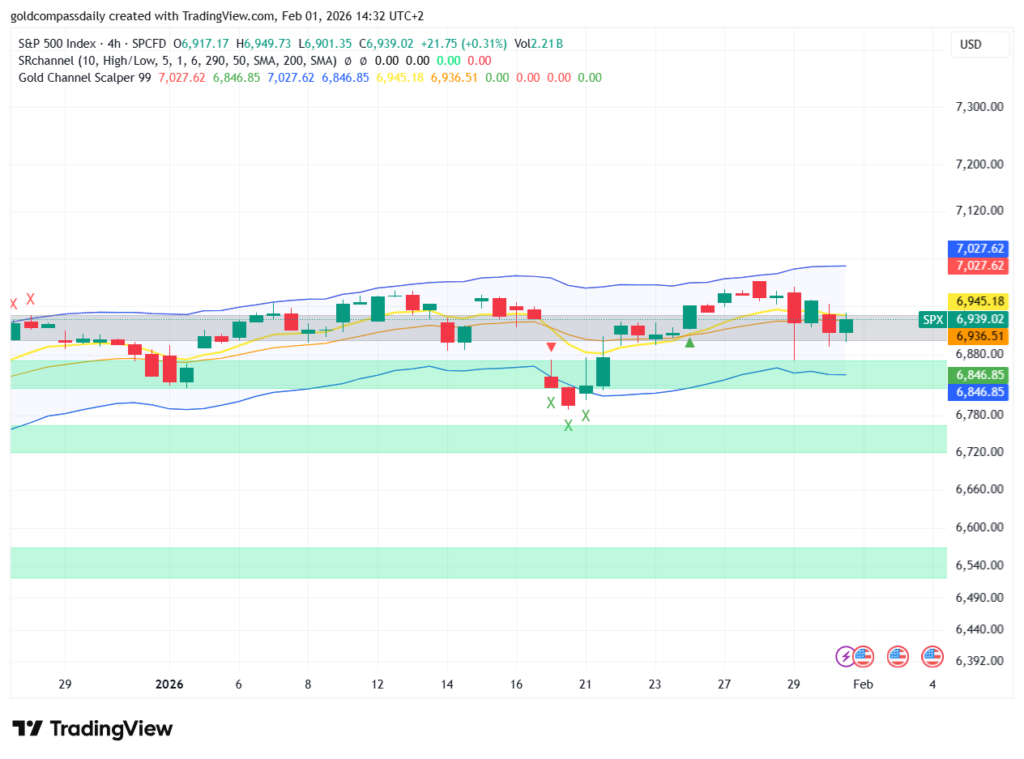Screen dimensions: 1024x759
Task: Click the SPX price label on the axis
Action: pyautogui.click(x=932, y=320)
